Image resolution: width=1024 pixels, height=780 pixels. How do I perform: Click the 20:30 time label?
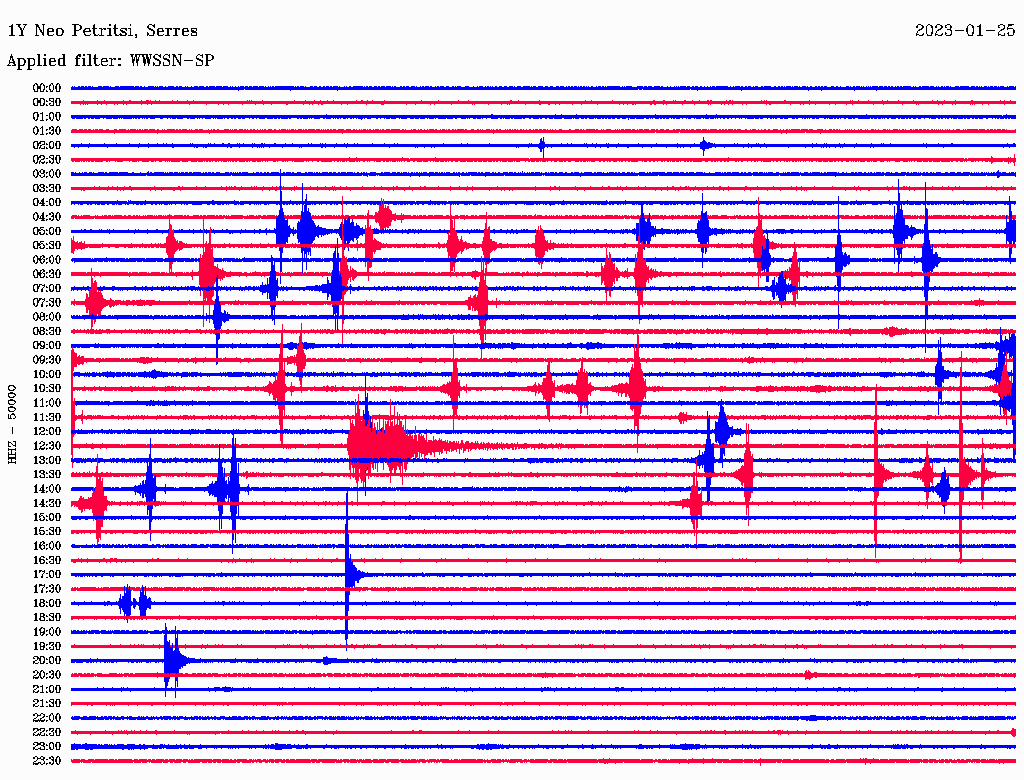[x=46, y=675]
